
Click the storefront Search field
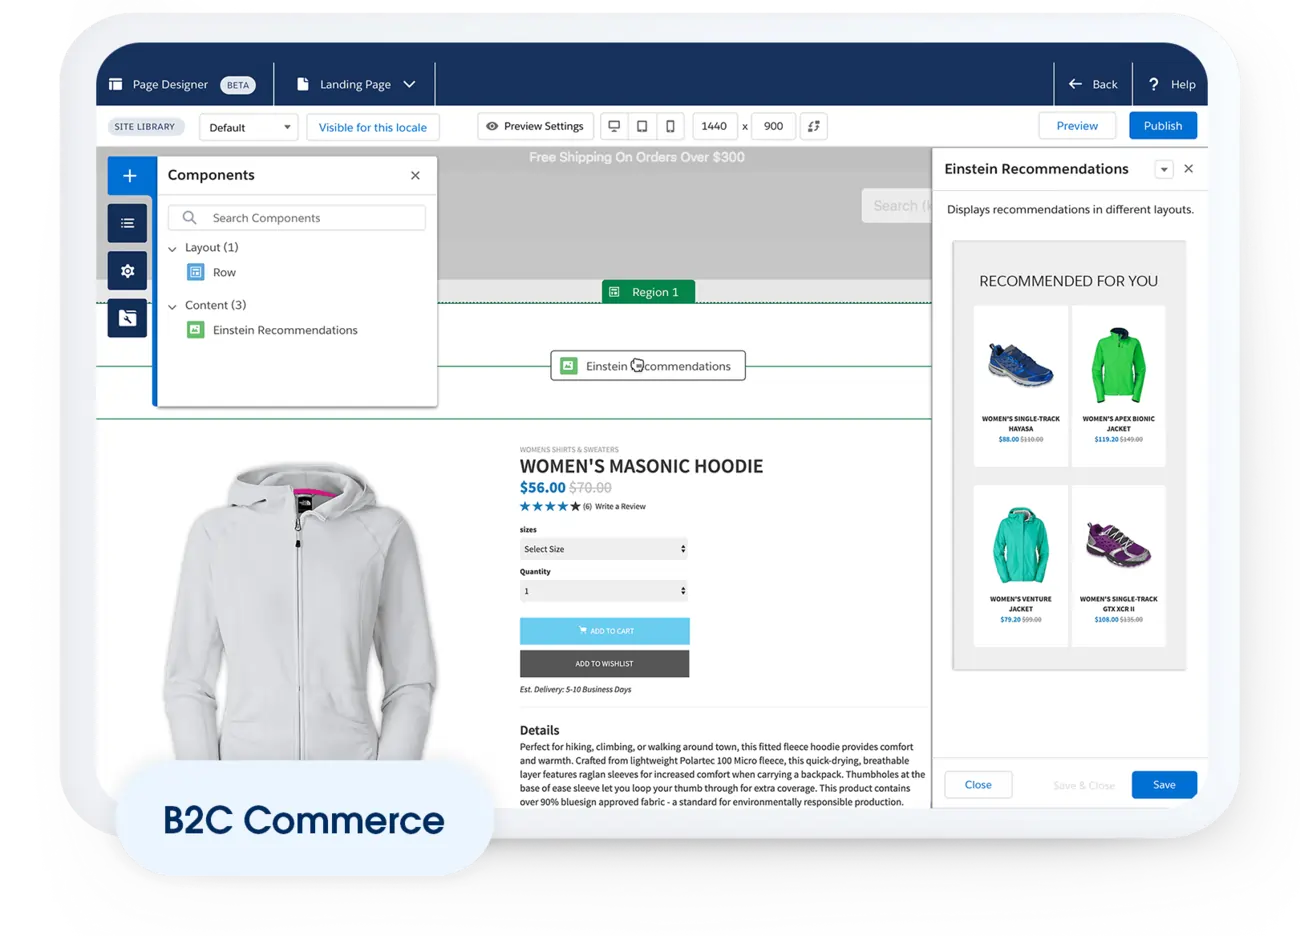point(896,206)
